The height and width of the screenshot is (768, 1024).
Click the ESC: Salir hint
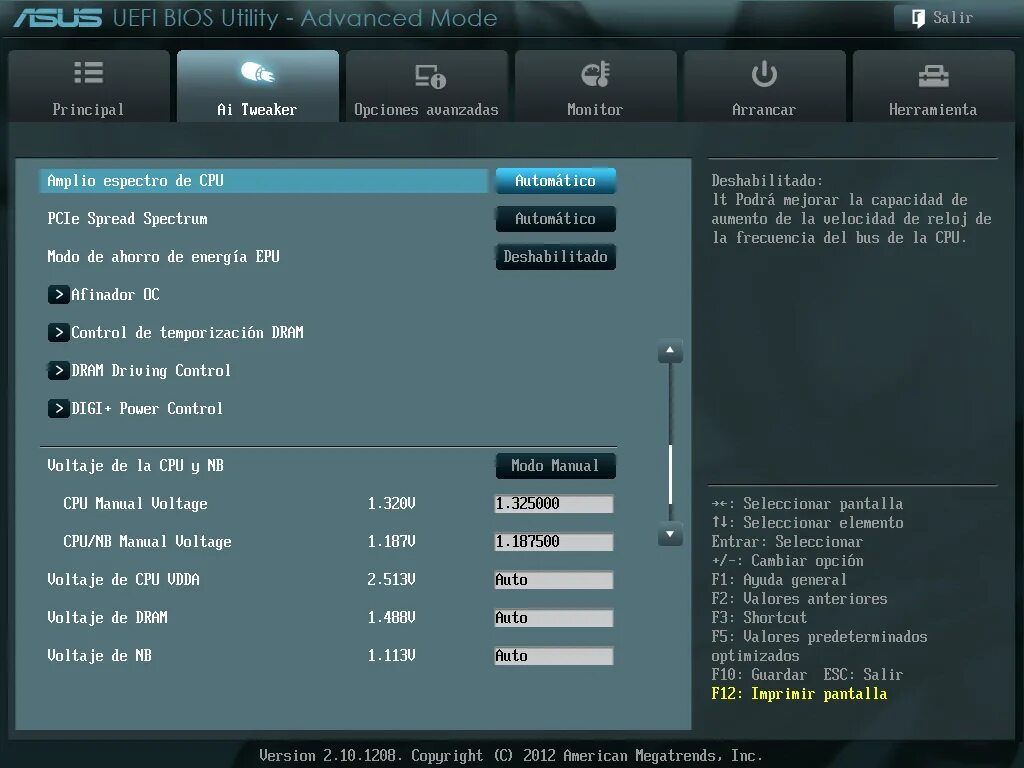[x=863, y=675]
